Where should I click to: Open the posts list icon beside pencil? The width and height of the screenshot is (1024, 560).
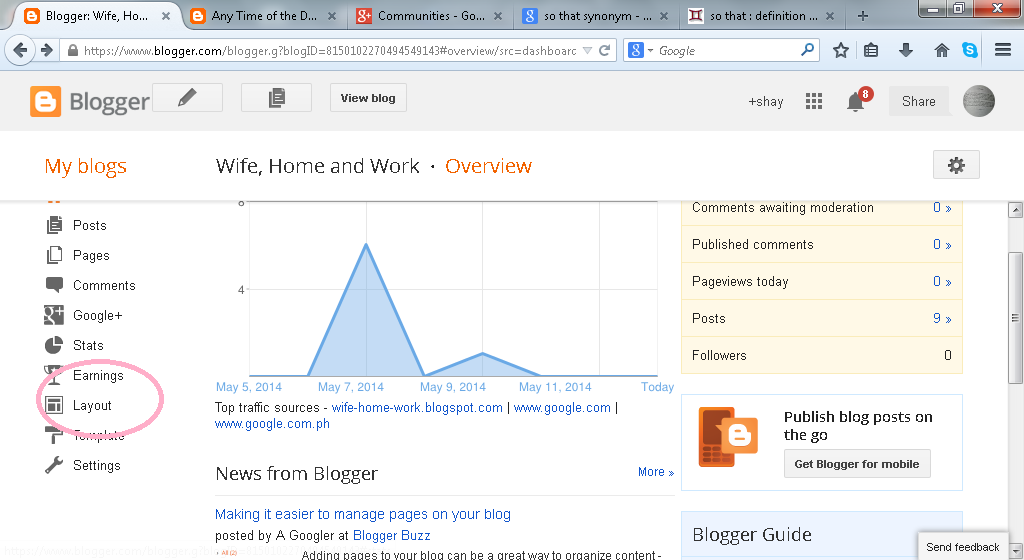tap(276, 98)
